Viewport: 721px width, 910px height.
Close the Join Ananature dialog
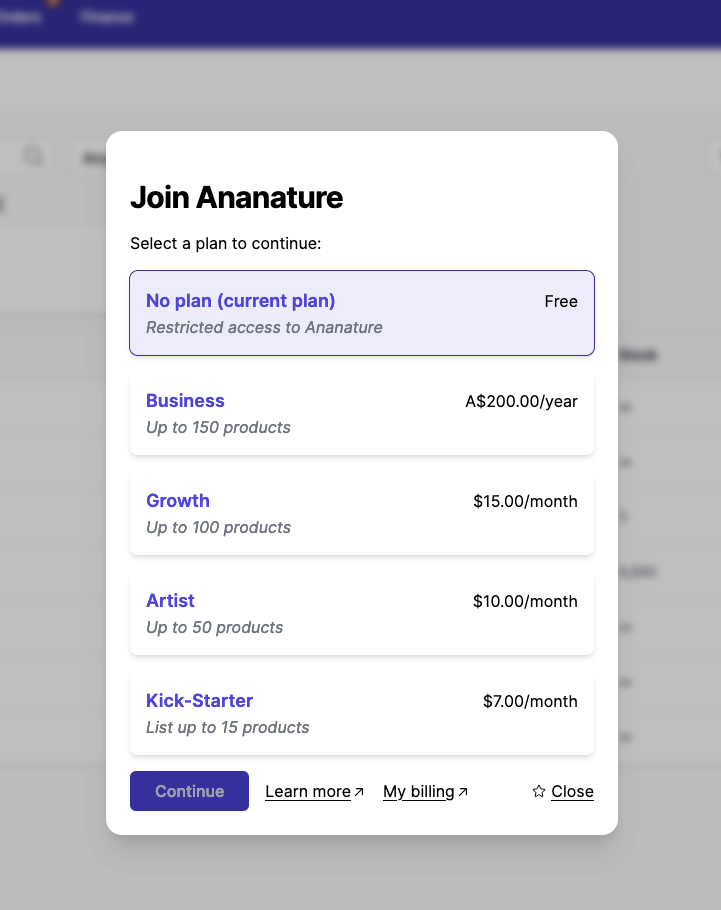tap(573, 791)
